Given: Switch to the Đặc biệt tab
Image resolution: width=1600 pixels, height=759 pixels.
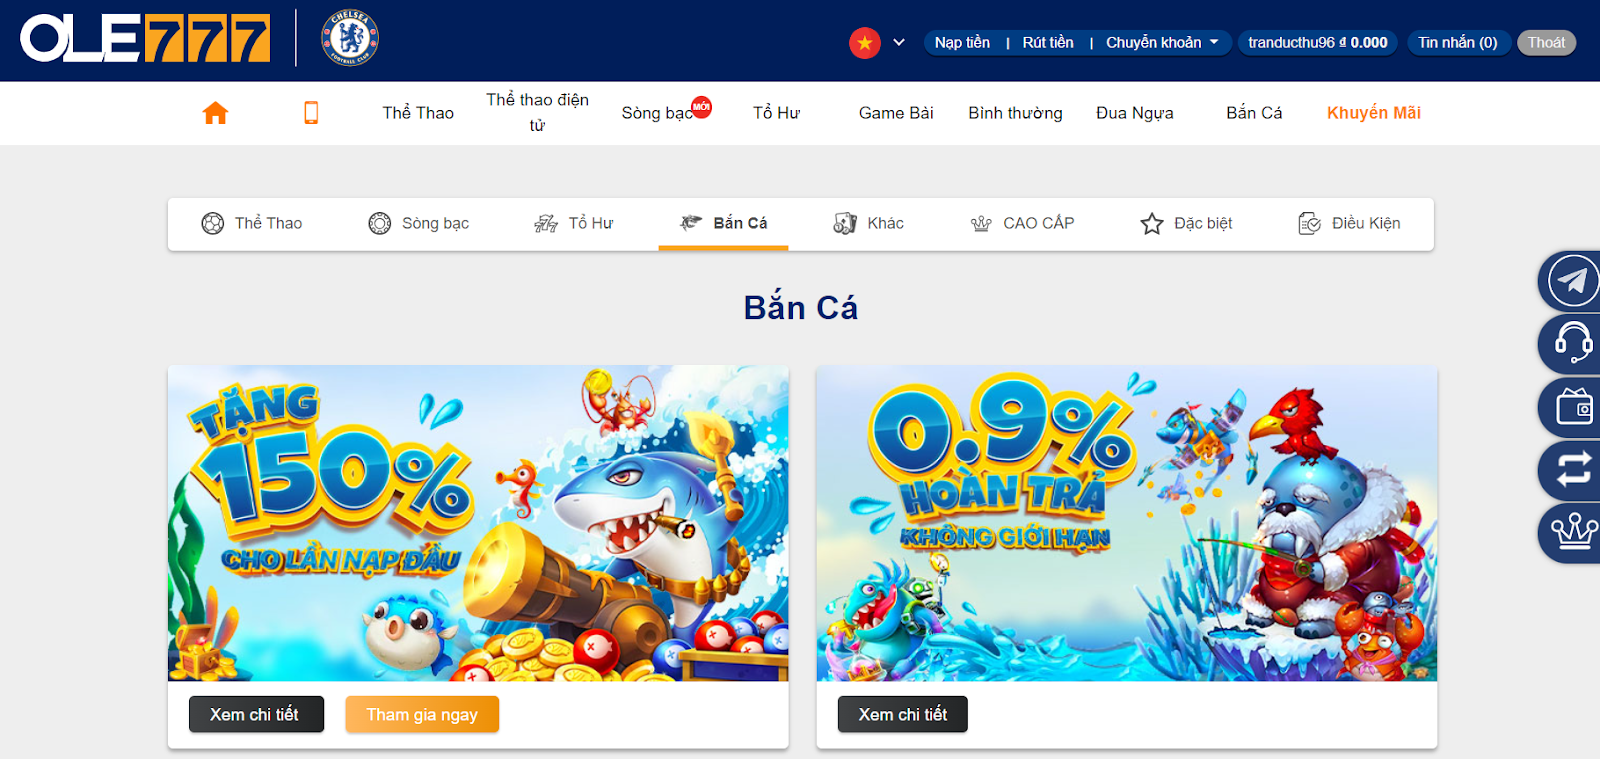Looking at the screenshot, I should (x=1186, y=223).
